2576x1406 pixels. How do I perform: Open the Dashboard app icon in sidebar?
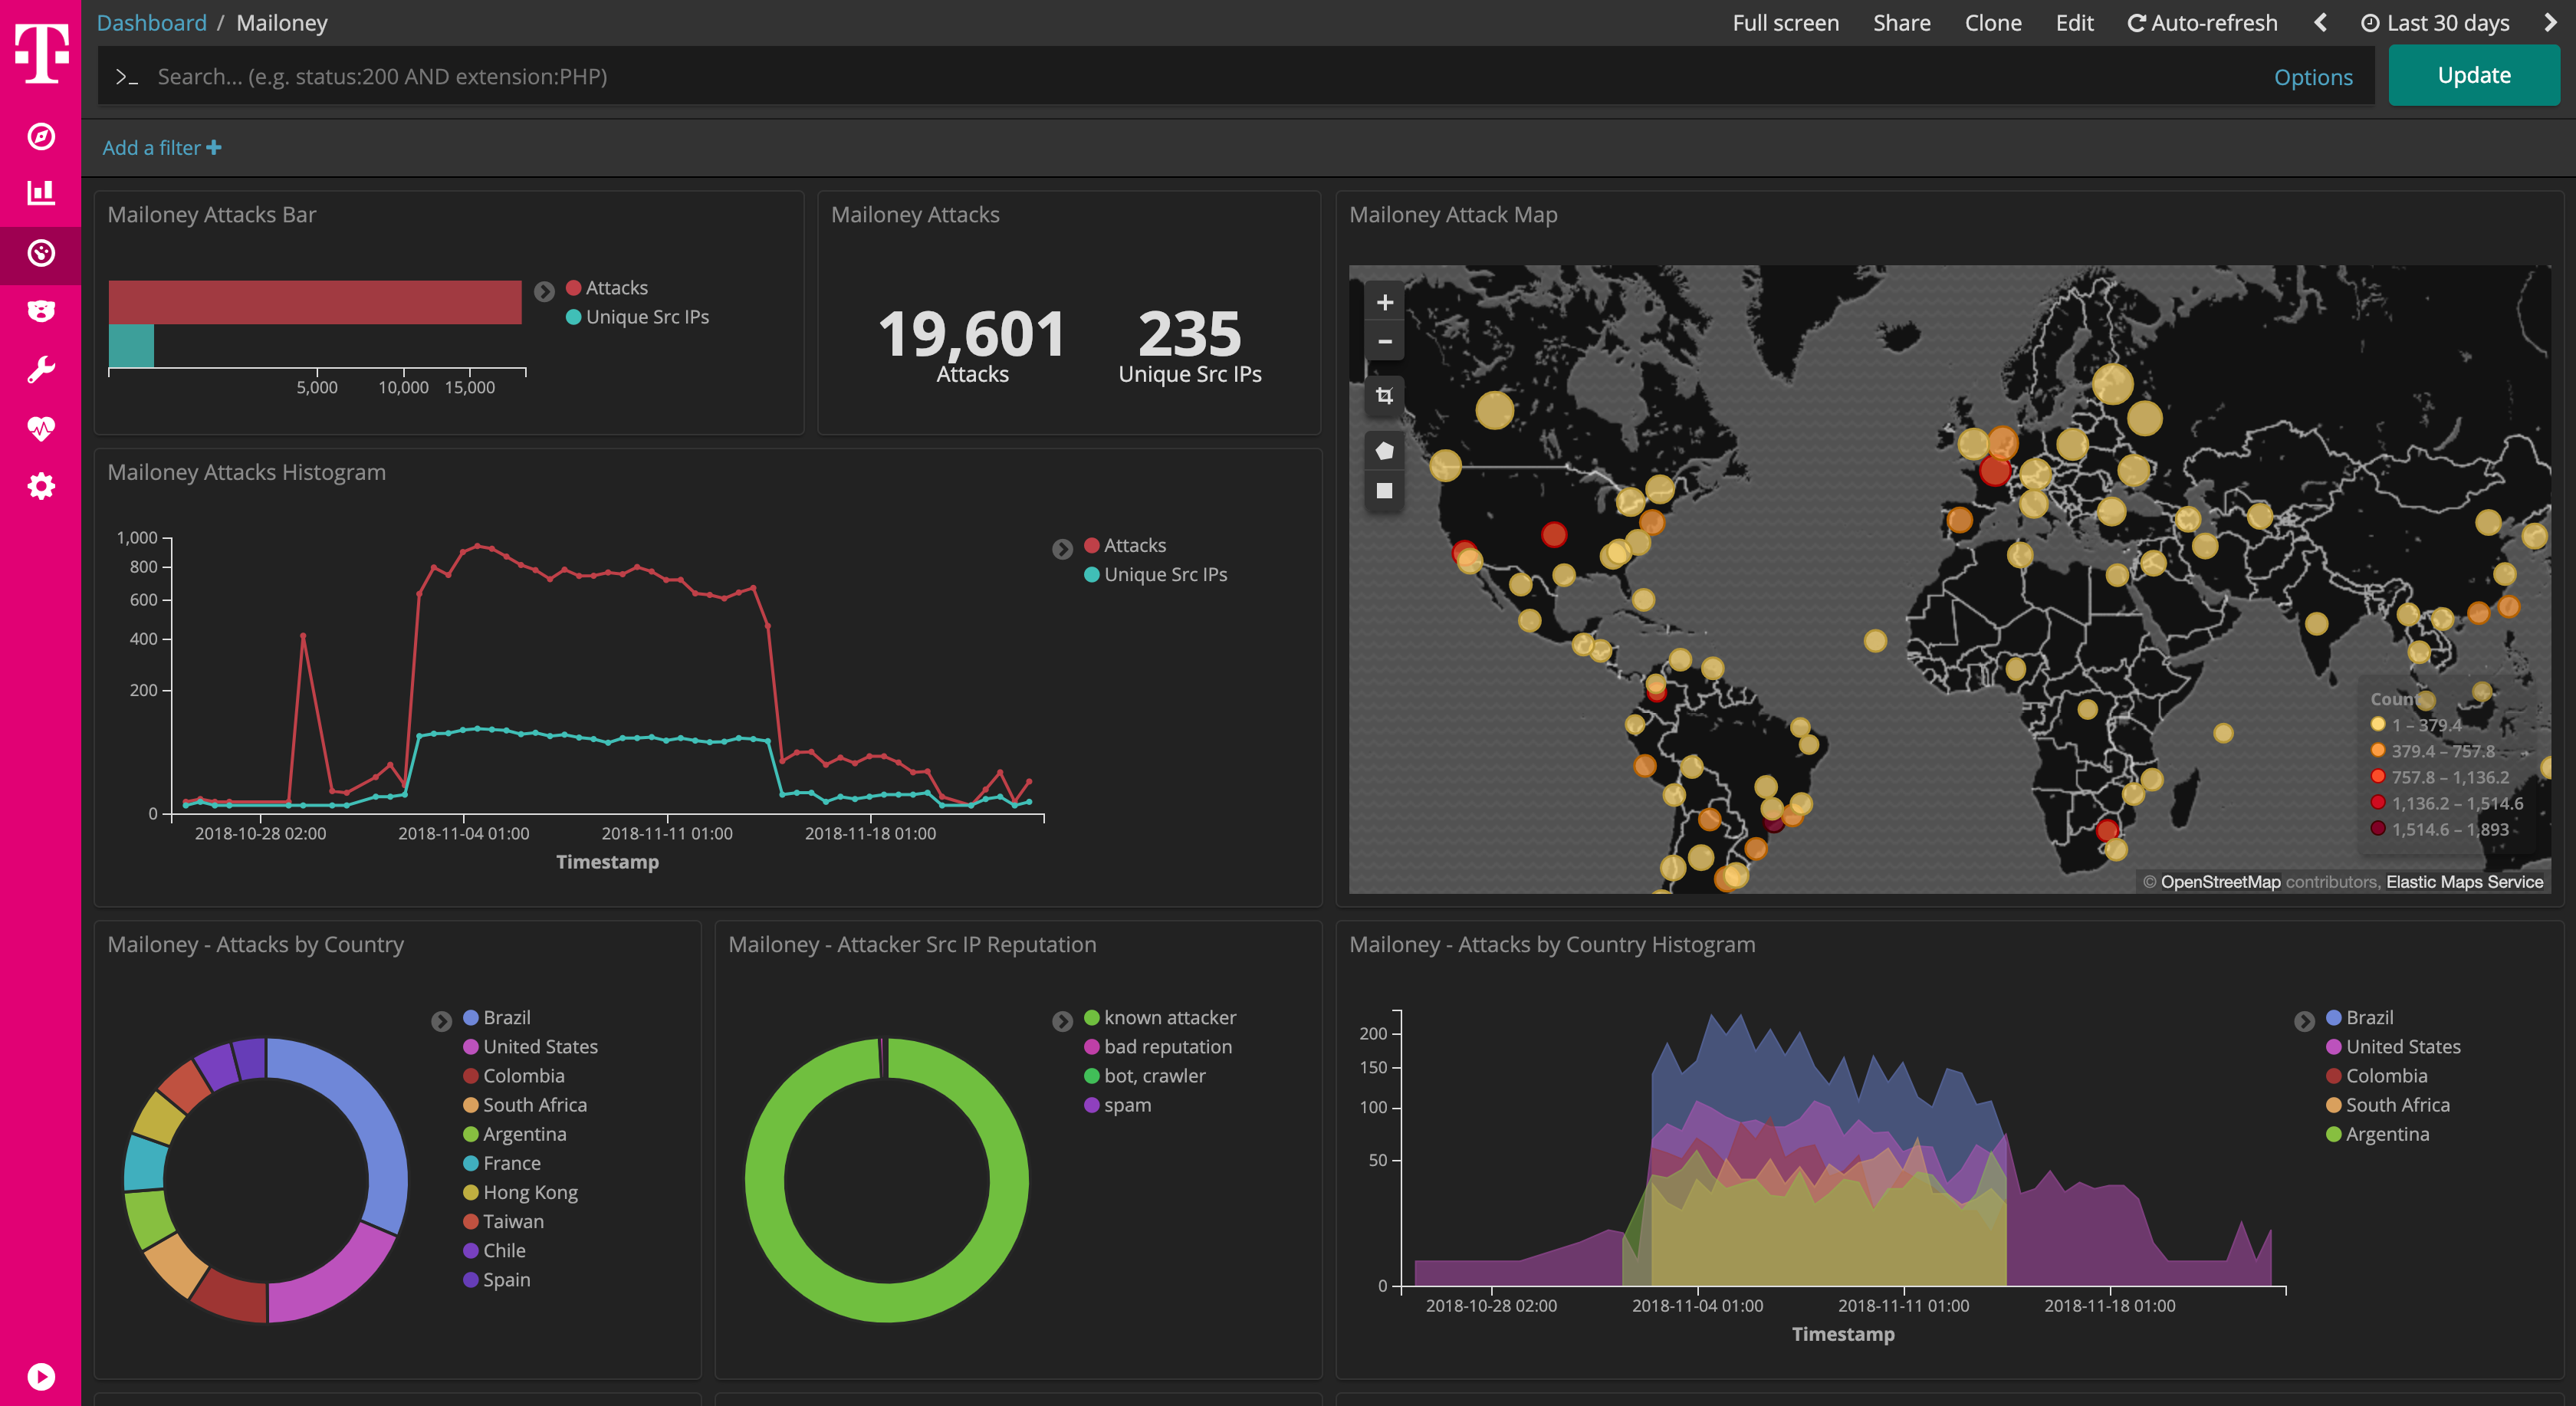tap(40, 254)
